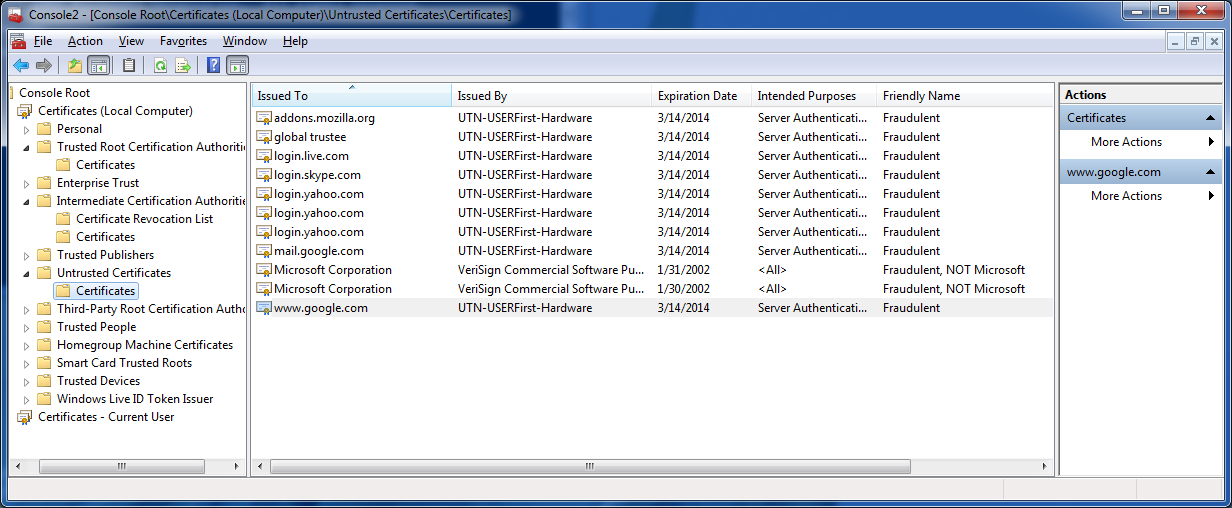Select the mail.google.com certificate icon

264,251
